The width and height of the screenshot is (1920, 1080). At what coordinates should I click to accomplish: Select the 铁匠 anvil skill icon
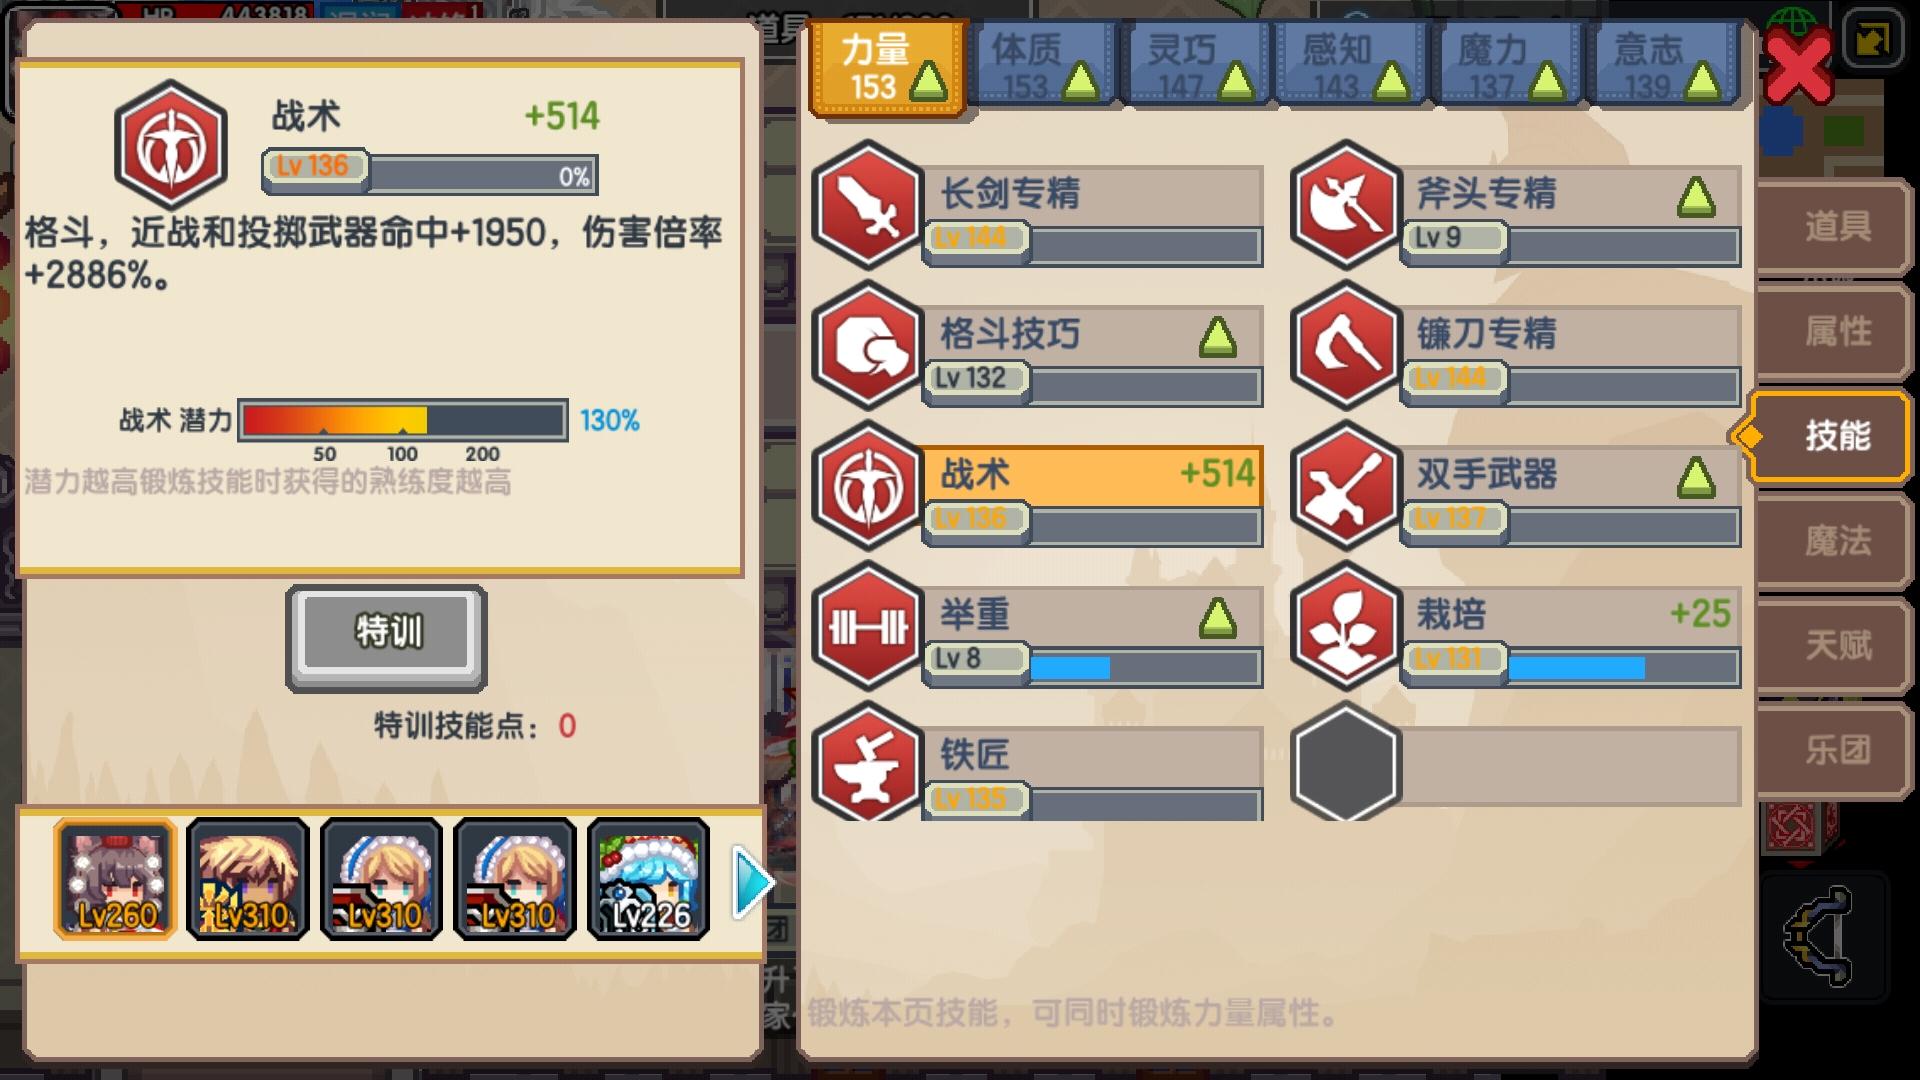(x=868, y=762)
